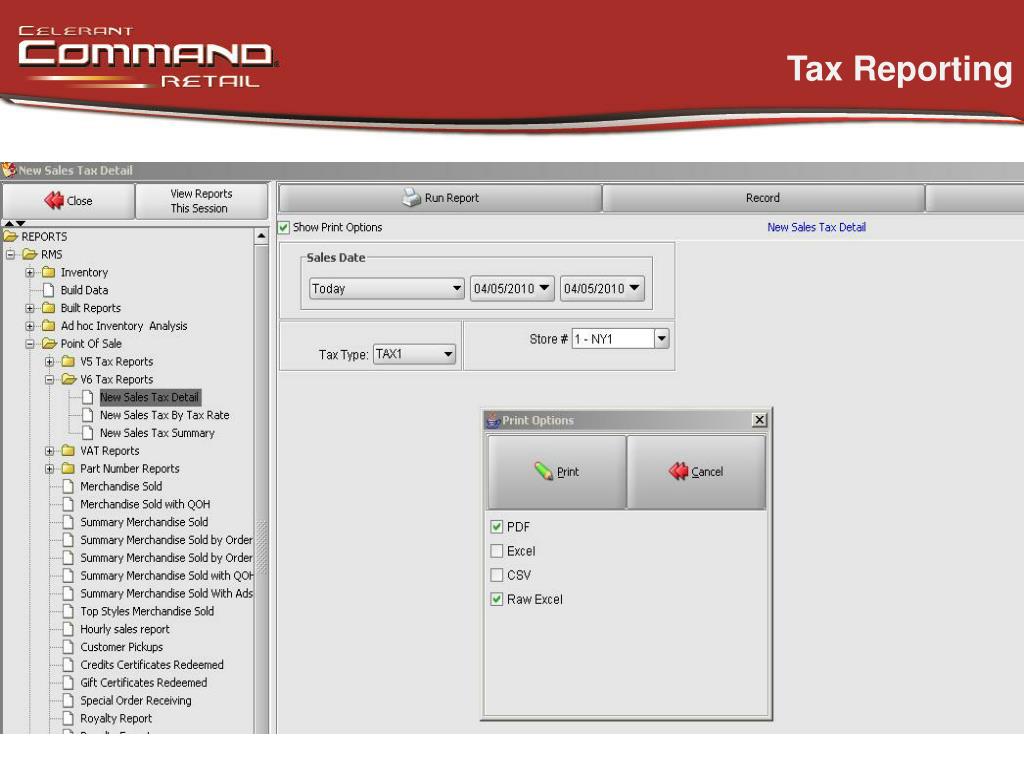The image size is (1024, 768).
Task: Click the View Reports This Session button
Action: 201,200
